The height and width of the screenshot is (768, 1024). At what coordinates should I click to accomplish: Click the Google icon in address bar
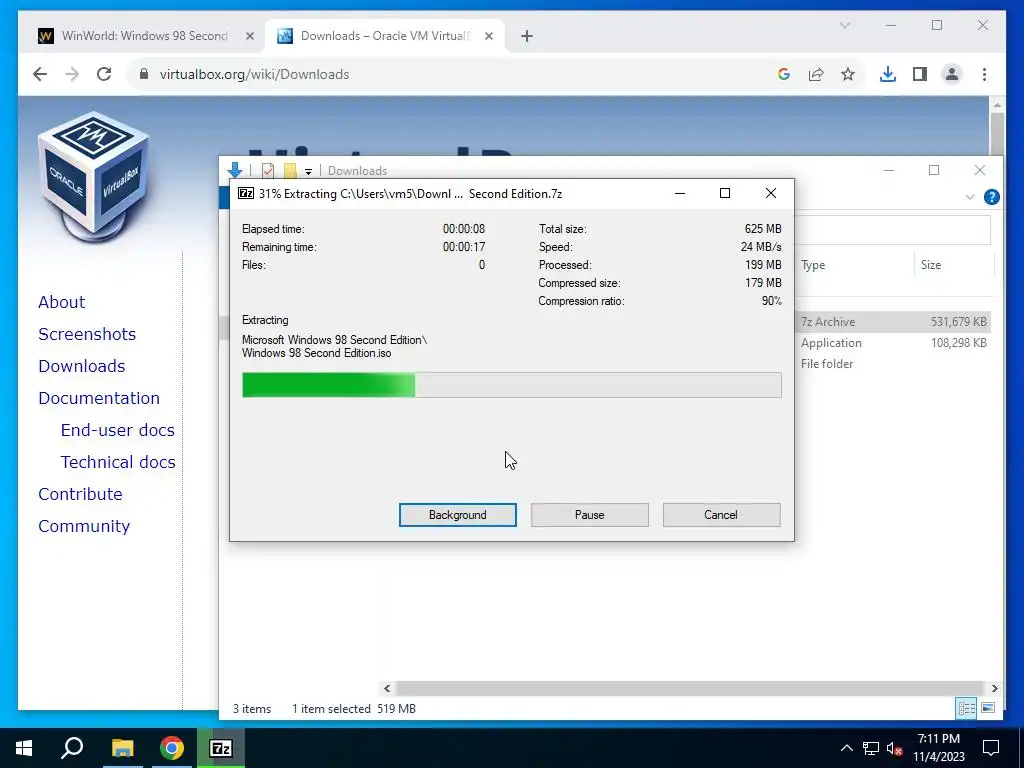[x=784, y=74]
